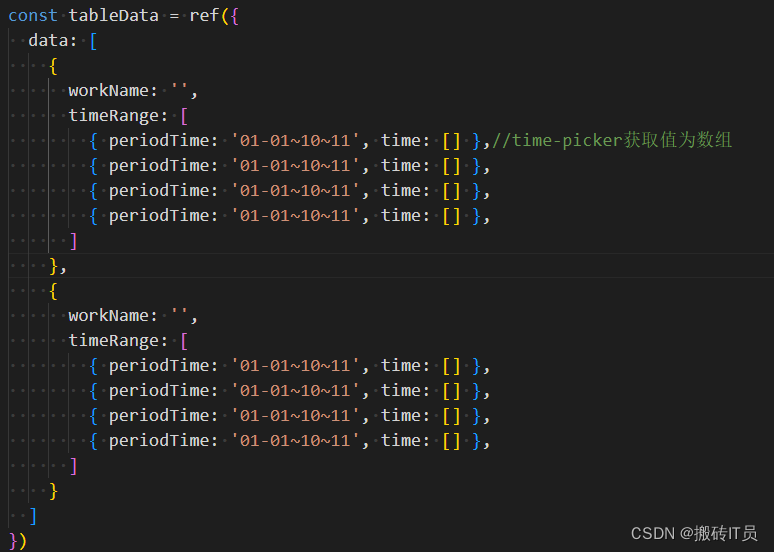Click the 'const' keyword on the first line
The height and width of the screenshot is (552, 774).
tap(33, 15)
